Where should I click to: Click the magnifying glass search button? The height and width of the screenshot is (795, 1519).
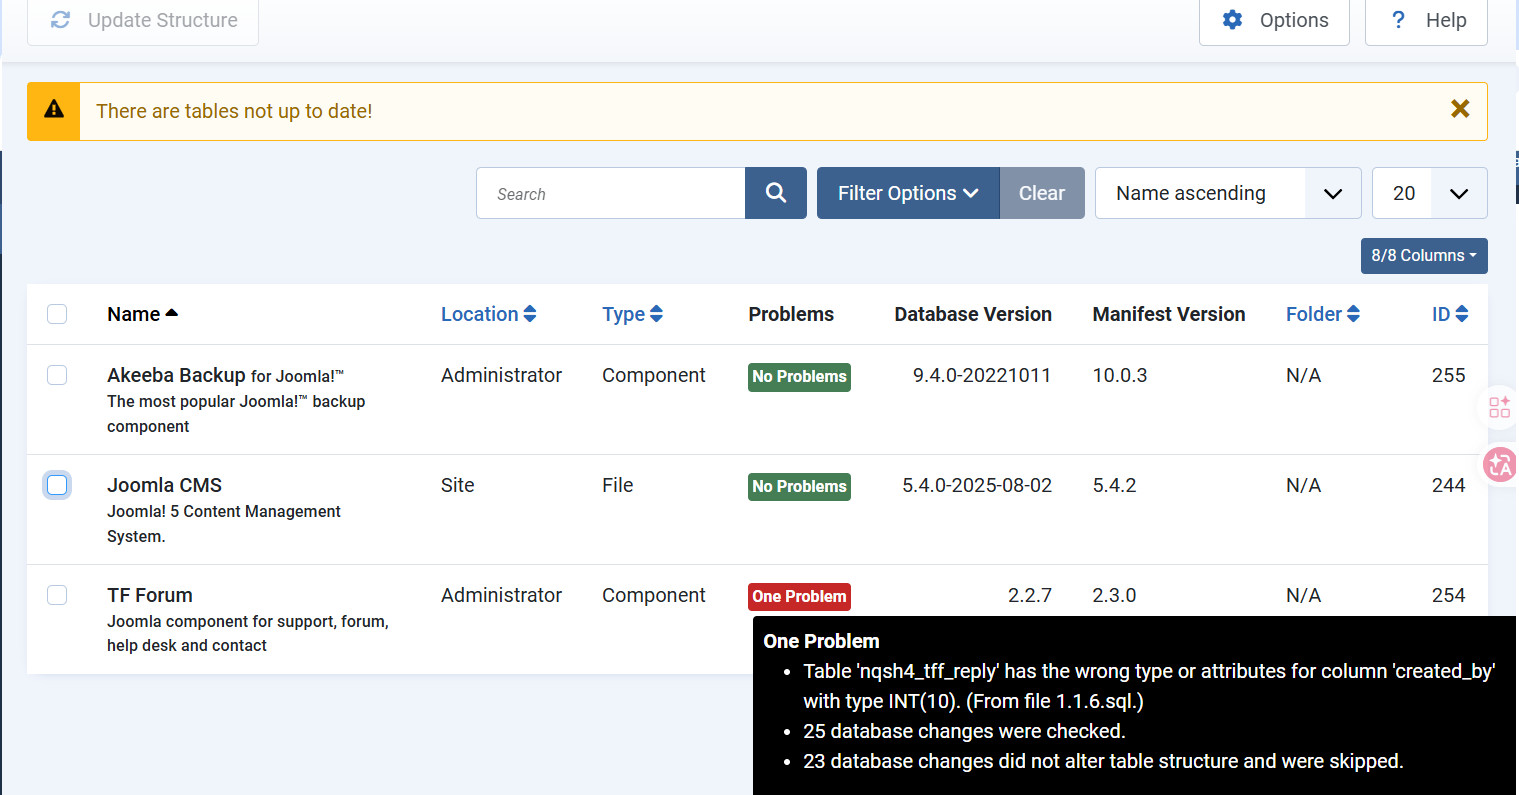click(x=775, y=193)
